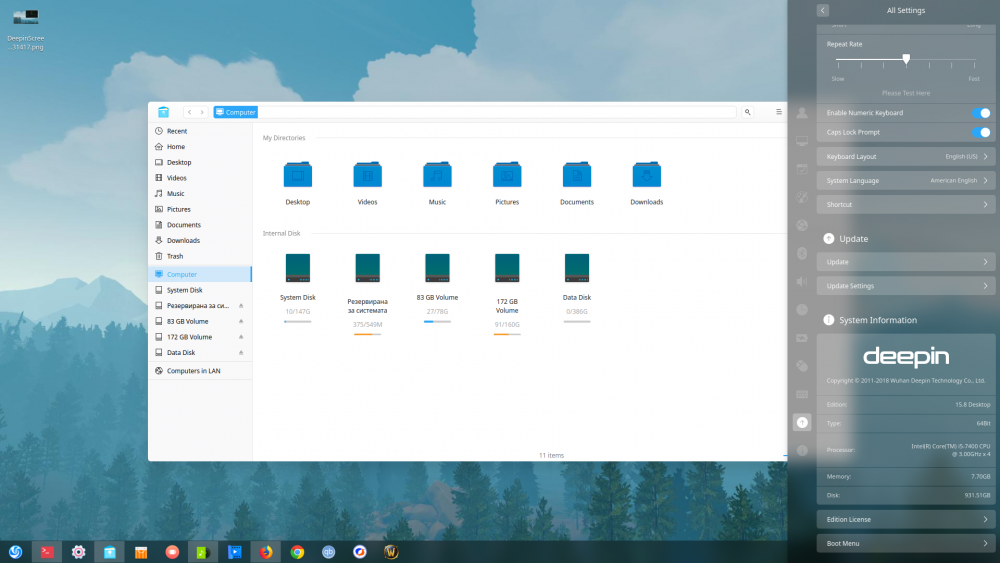The height and width of the screenshot is (563, 1000).
Task: Expand the Edition License row
Action: (906, 520)
